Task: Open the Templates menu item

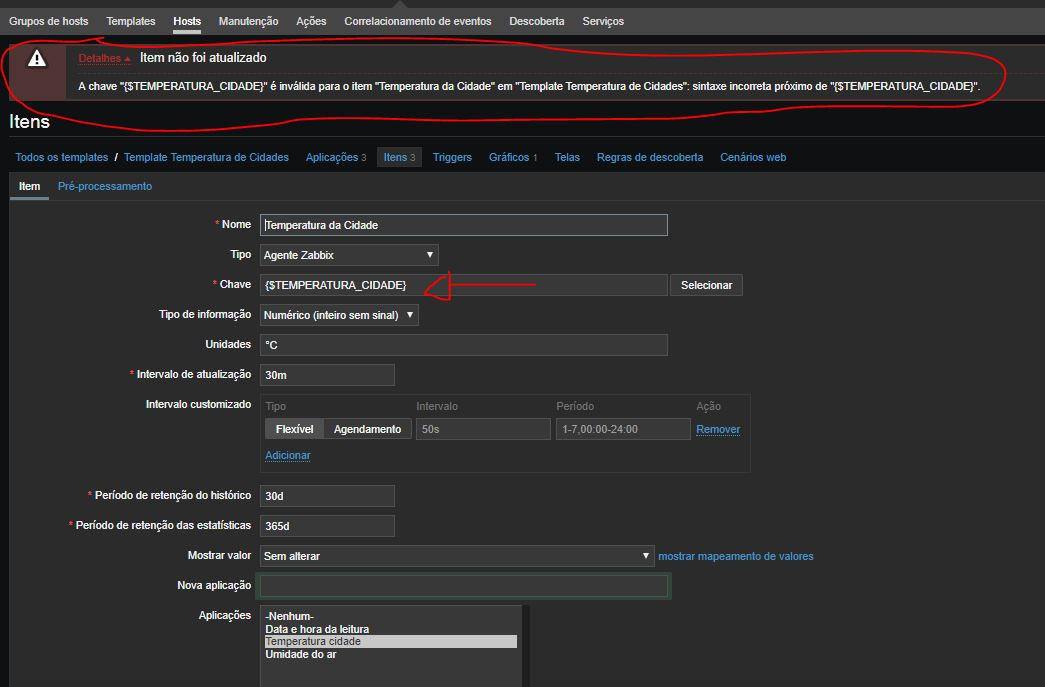Action: point(130,21)
